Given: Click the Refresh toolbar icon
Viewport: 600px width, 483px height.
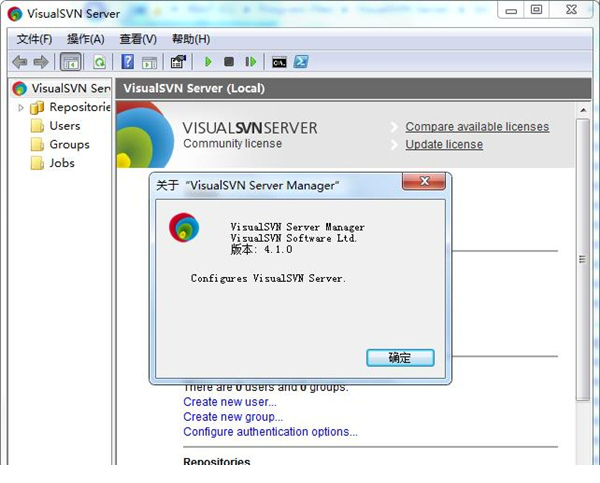Looking at the screenshot, I should click(99, 62).
